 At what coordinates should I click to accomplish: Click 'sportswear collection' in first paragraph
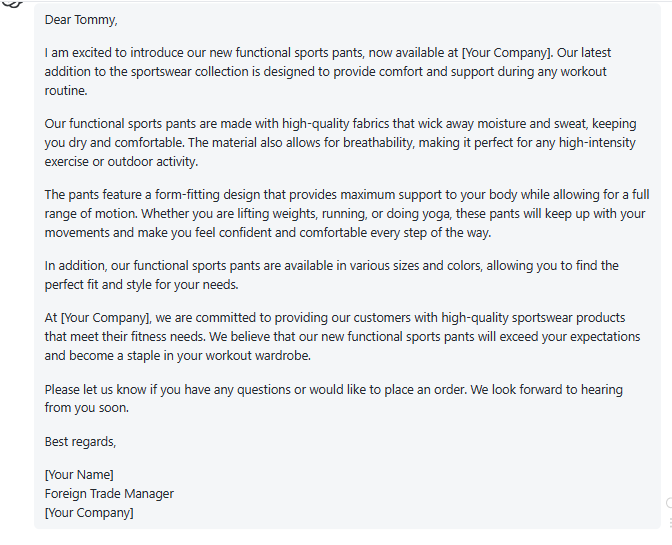190,72
